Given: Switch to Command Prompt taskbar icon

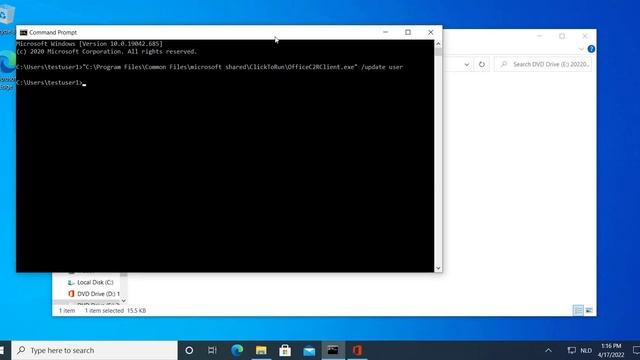Looking at the screenshot, I should click(x=333, y=350).
